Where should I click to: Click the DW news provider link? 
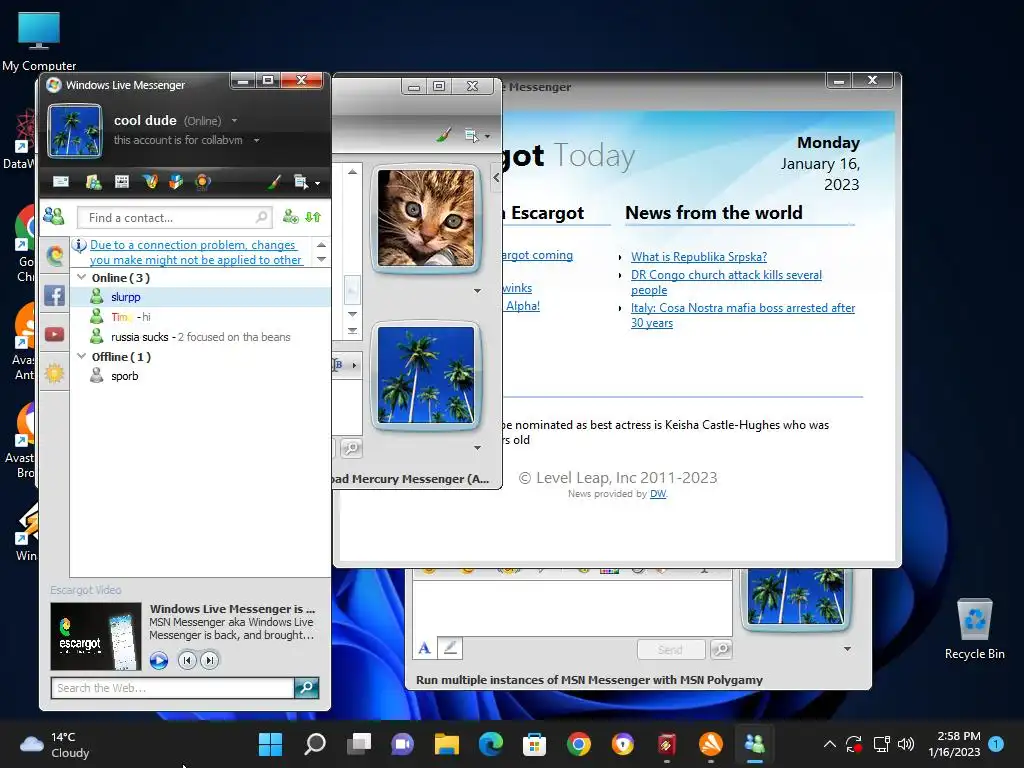(658, 494)
